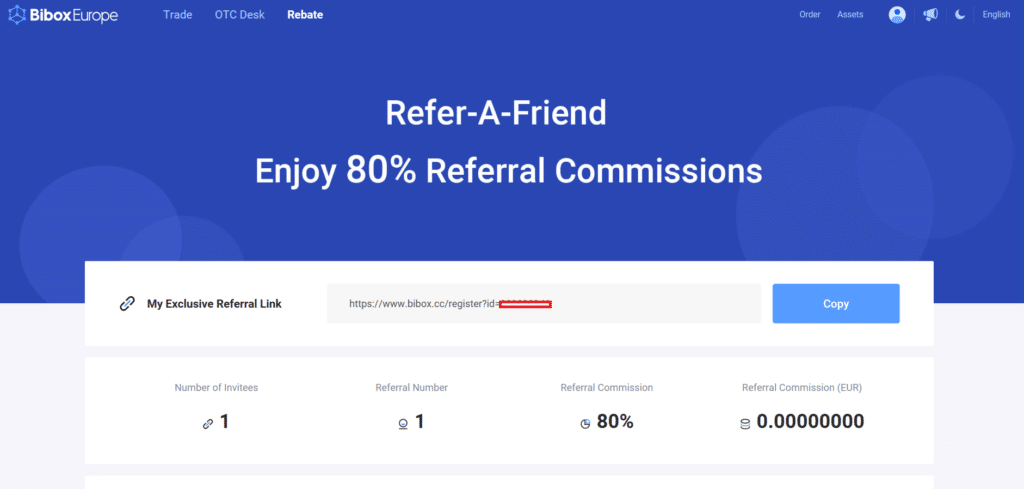Go to the OTC Desk tab
This screenshot has width=1024, height=489.
(x=239, y=15)
